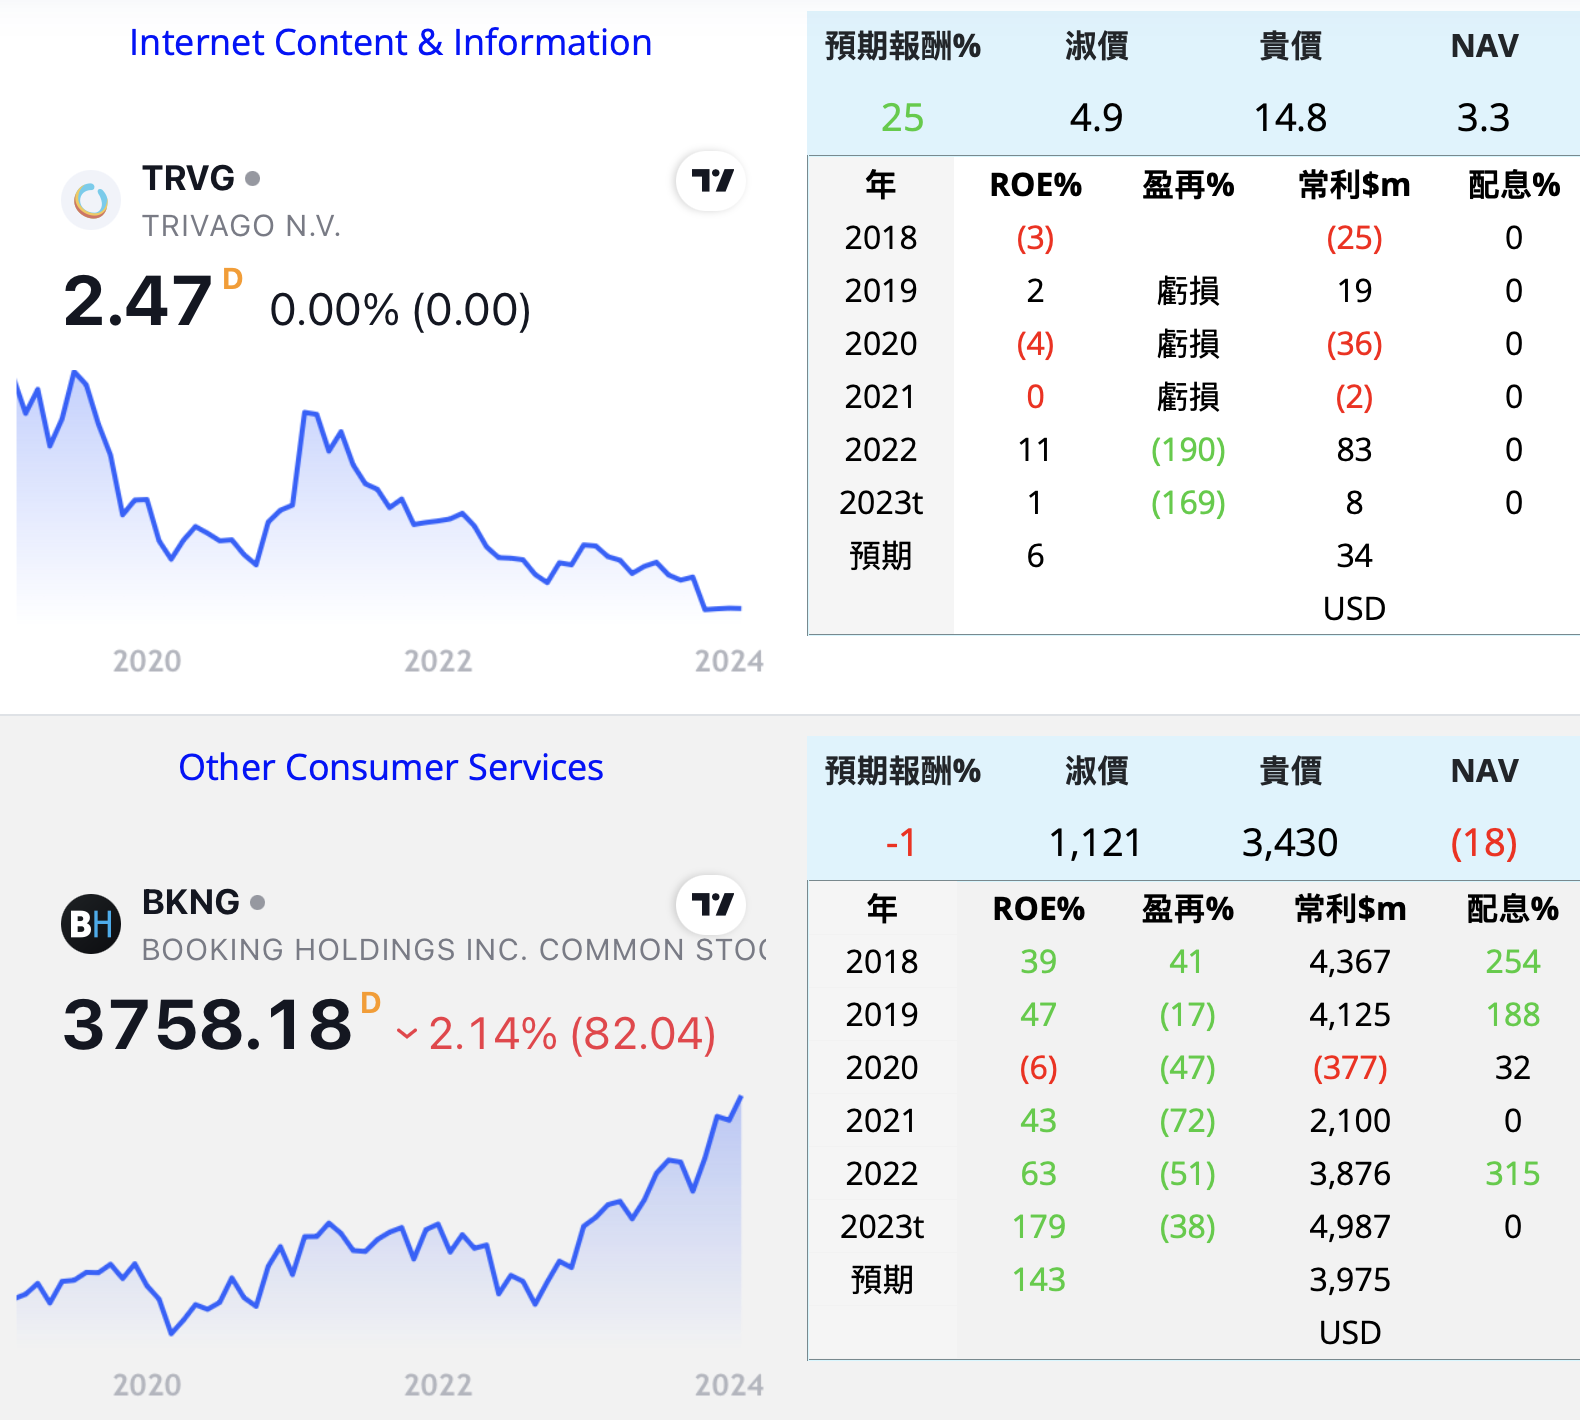Screen dimensions: 1580x1420
Task: Click the BKNG 2018 dividend value 254
Action: click(1513, 962)
